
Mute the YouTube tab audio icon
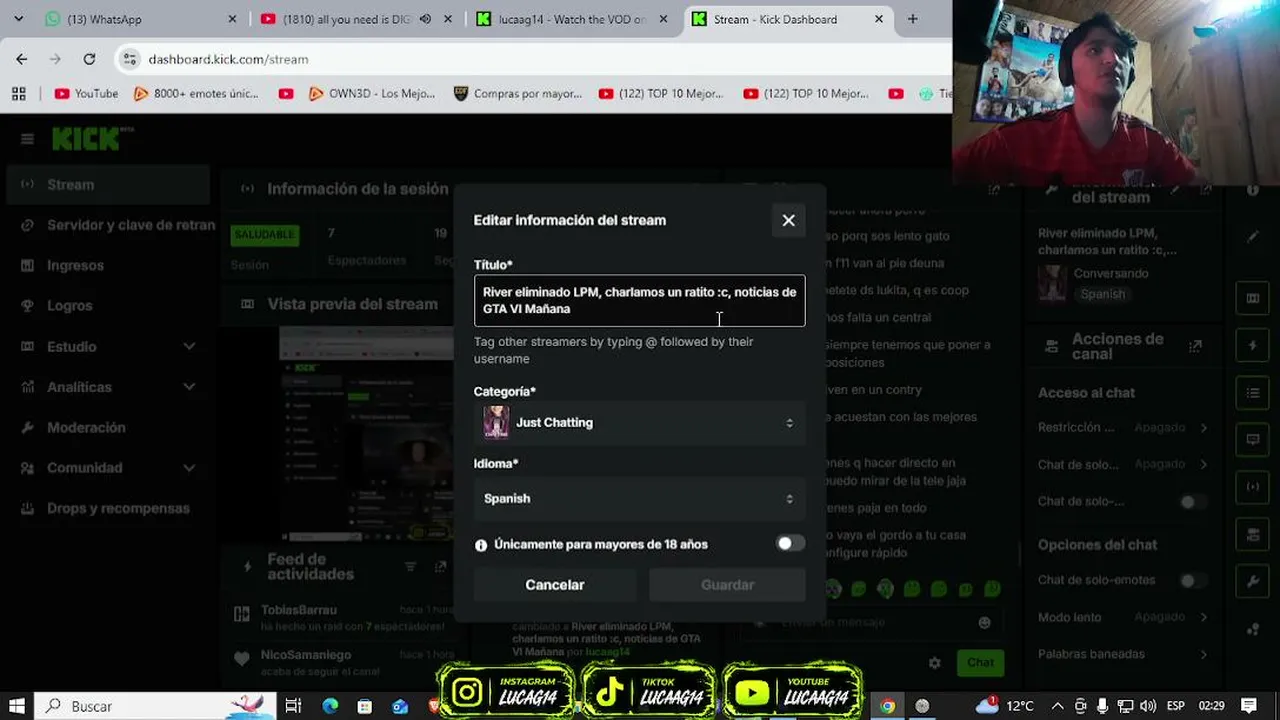pos(425,19)
